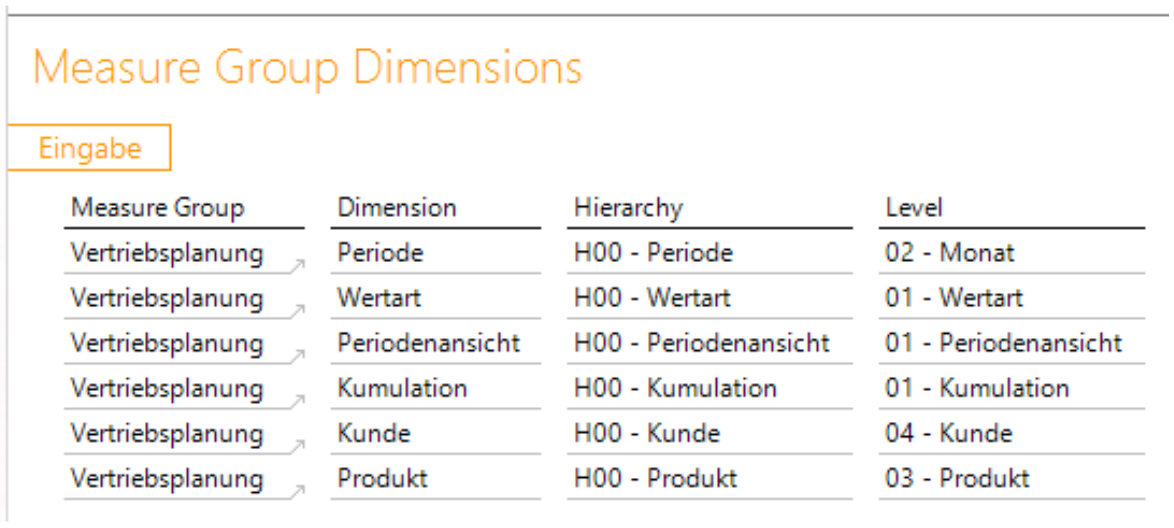The height and width of the screenshot is (528, 1174).
Task: Click the 02 - Monat level cell
Action: click(x=949, y=253)
